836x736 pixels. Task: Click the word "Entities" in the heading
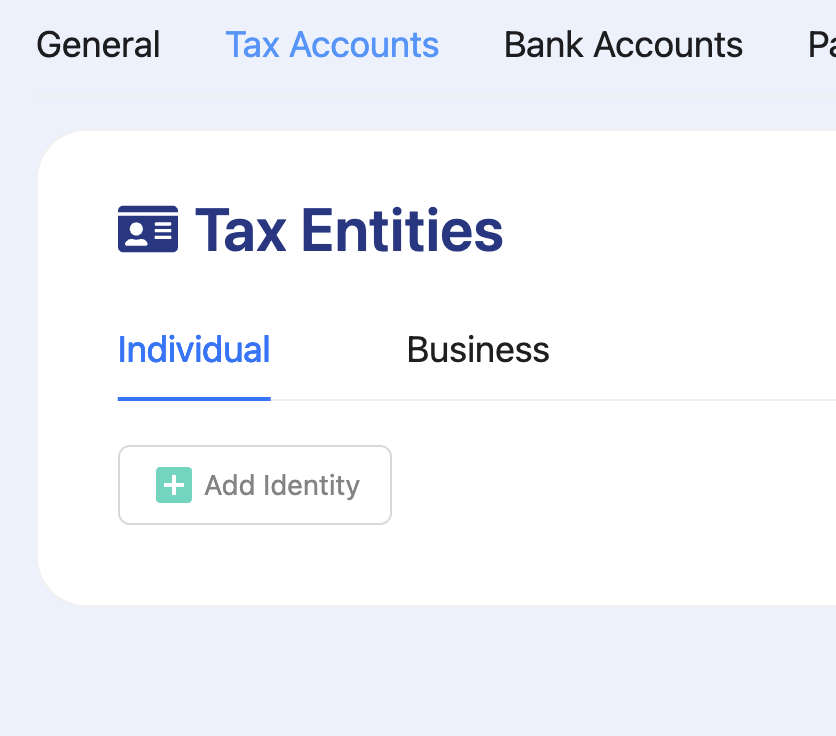pyautogui.click(x=402, y=230)
